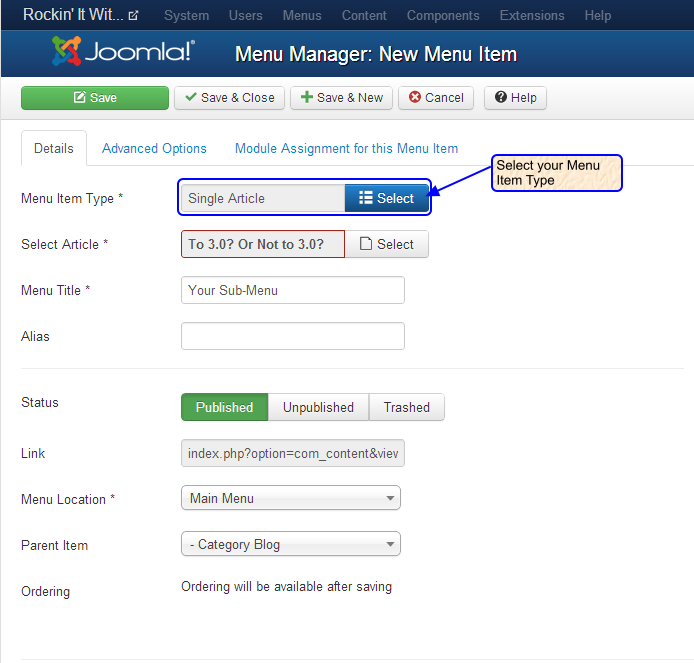Click the Link field
The height and width of the screenshot is (663, 694).
point(293,453)
